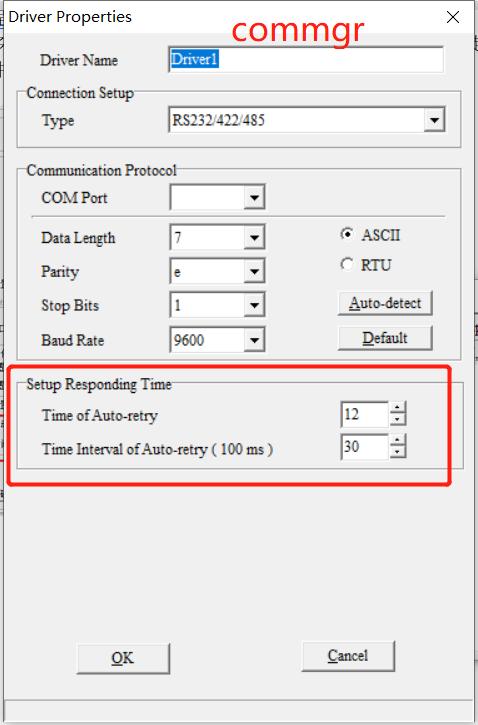Click the Driver Name text field
The width and height of the screenshot is (478, 725).
(x=306, y=60)
